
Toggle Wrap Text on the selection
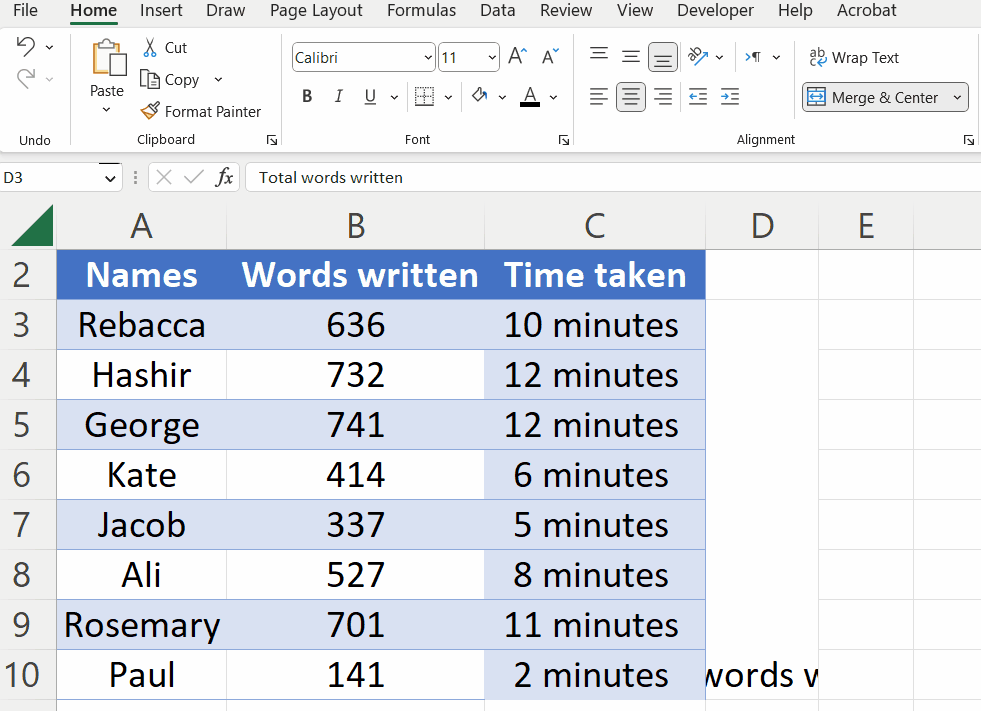pyautogui.click(x=855, y=57)
